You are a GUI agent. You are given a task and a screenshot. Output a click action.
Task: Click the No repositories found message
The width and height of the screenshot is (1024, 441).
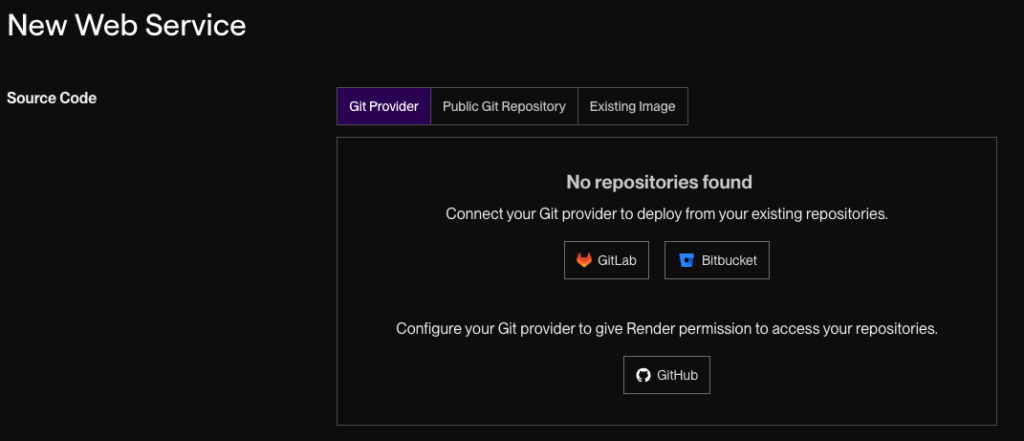[659, 182]
